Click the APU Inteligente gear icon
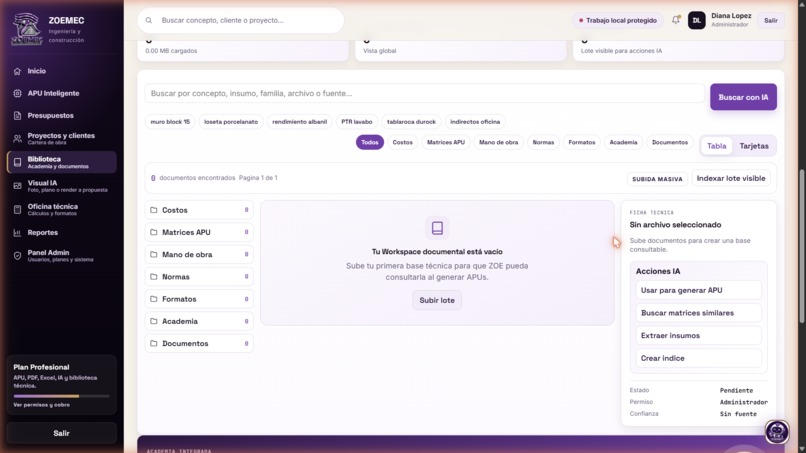The image size is (806, 453). point(17,93)
